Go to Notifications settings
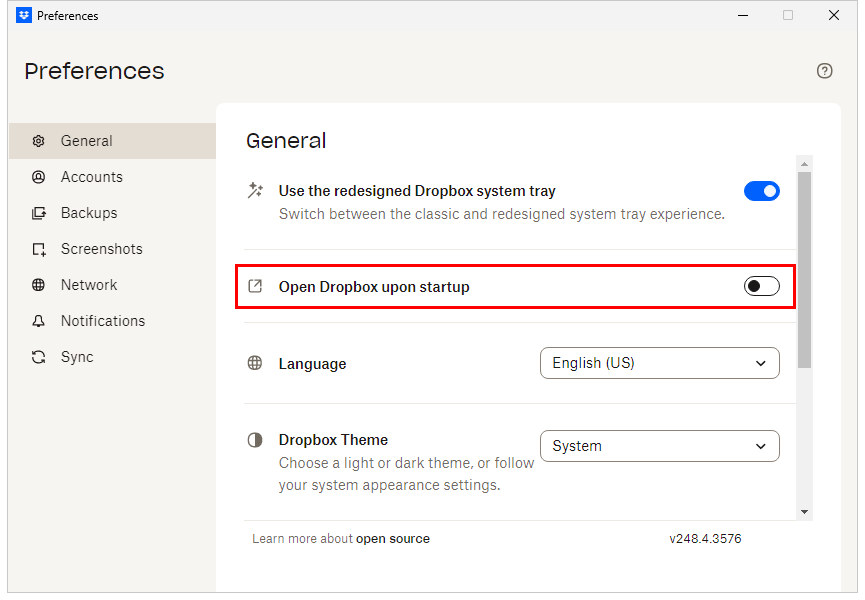Viewport: 865px width, 600px height. (102, 321)
